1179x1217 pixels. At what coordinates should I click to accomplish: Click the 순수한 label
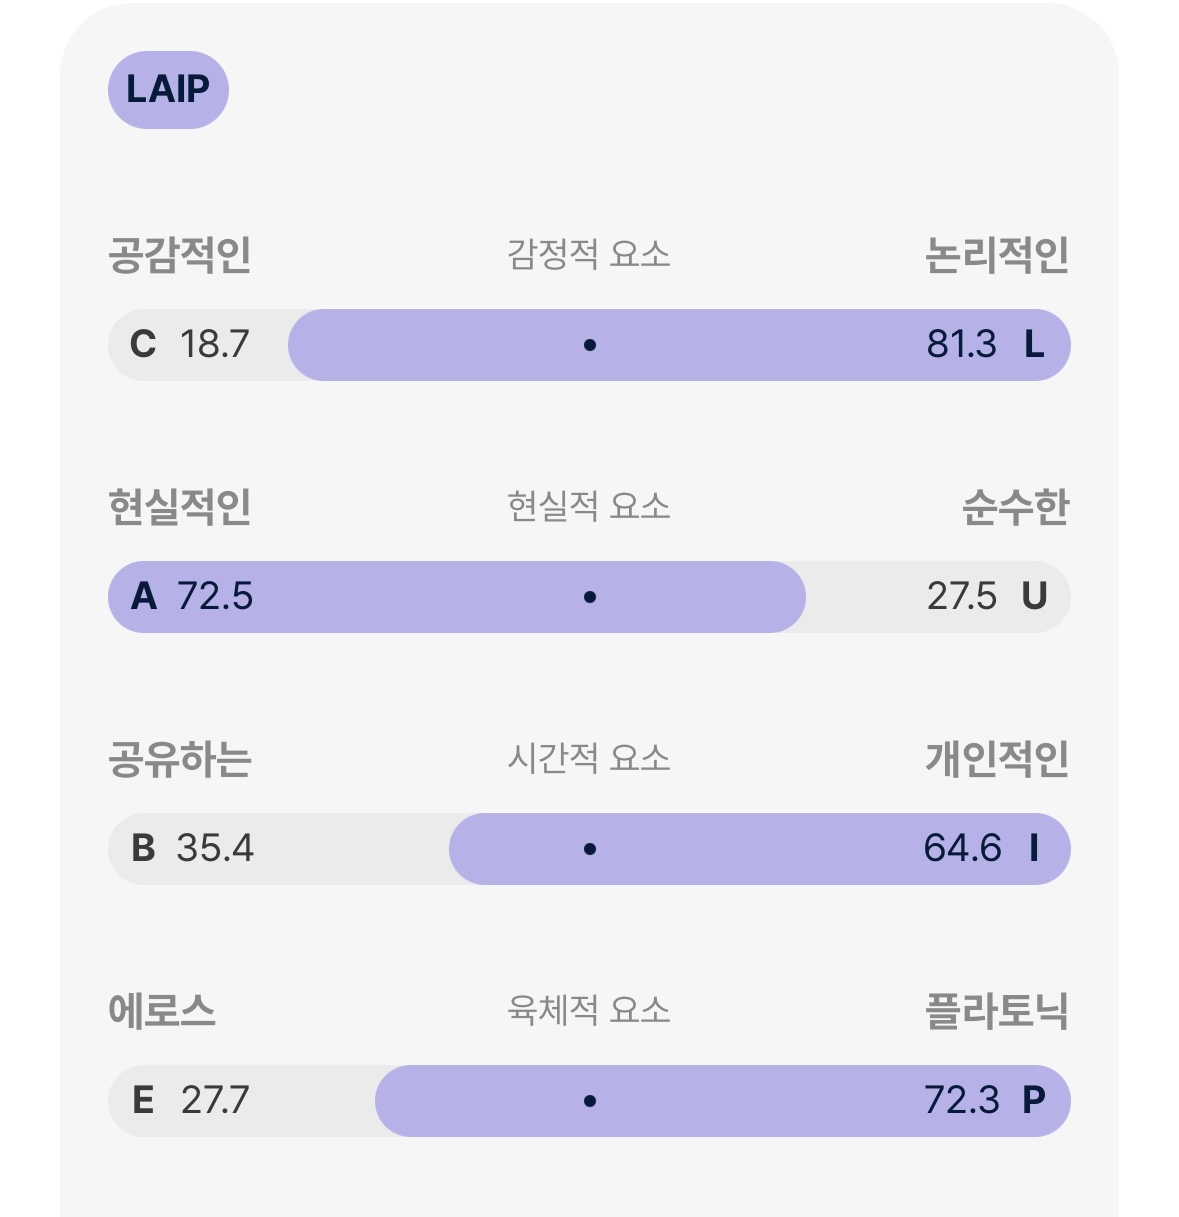1016,507
